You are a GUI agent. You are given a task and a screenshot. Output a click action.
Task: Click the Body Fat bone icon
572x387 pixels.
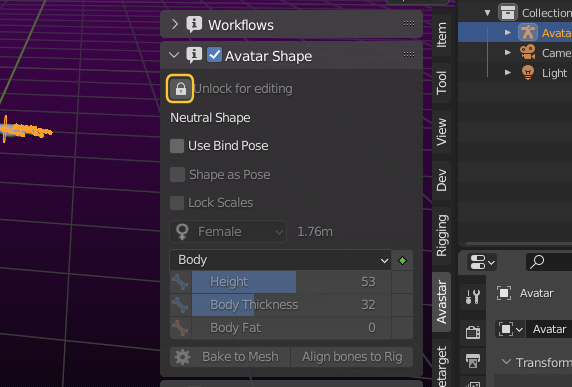180,328
